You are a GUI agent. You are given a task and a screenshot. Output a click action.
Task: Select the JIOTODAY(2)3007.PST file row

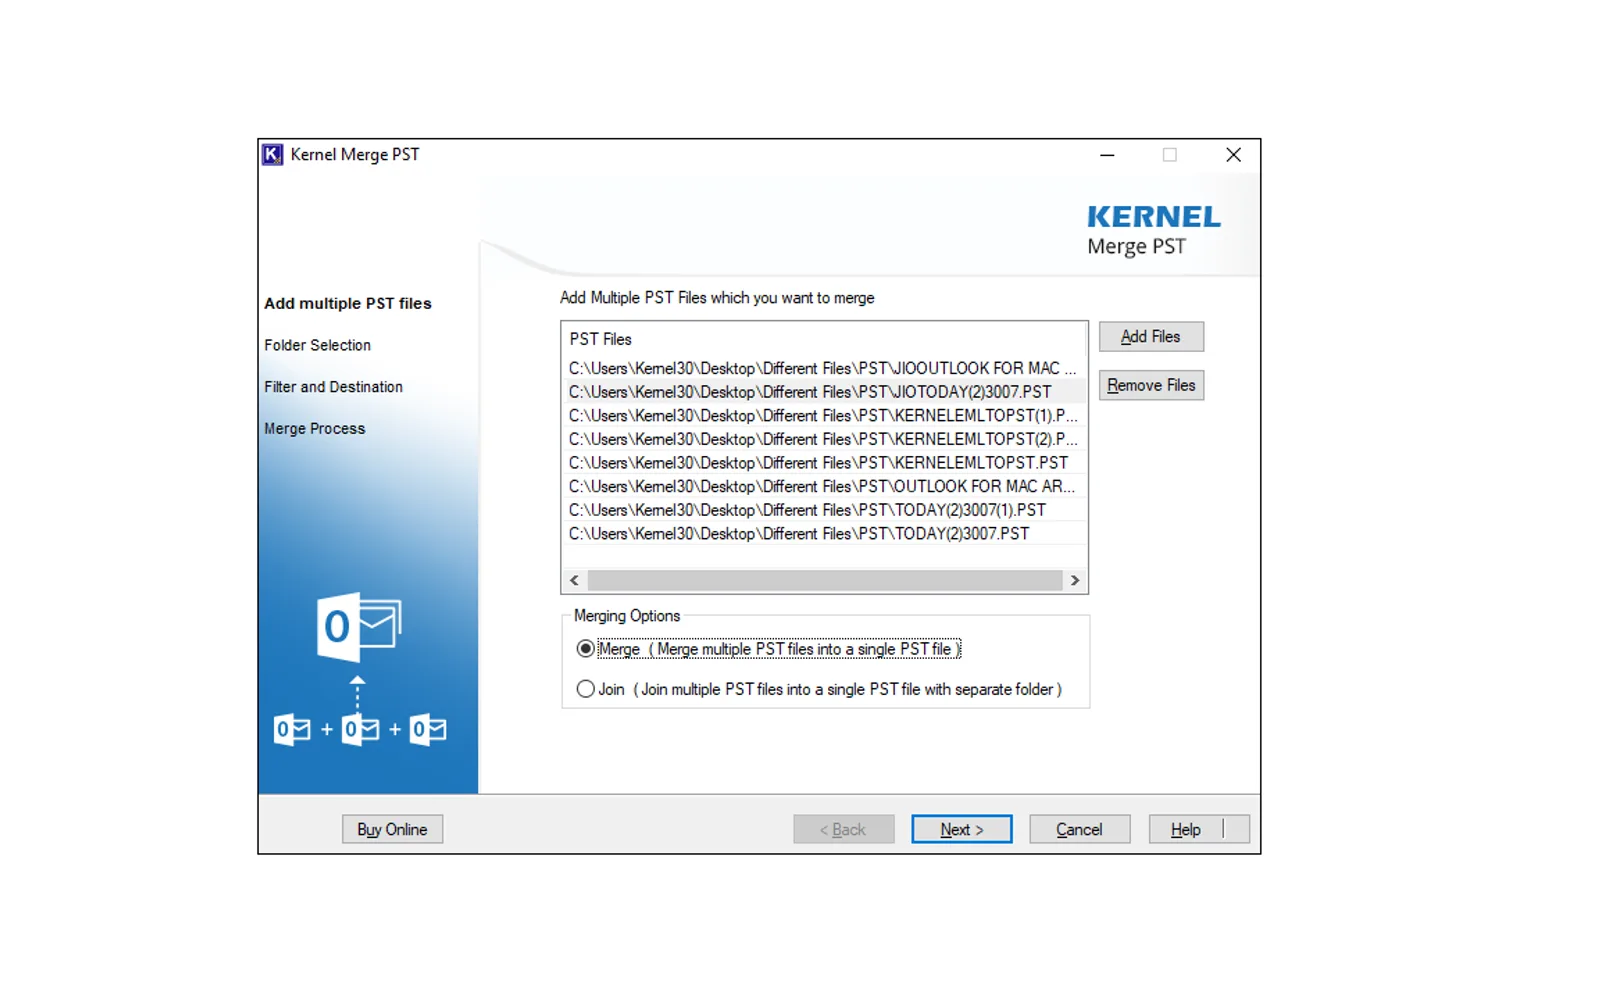pos(824,392)
